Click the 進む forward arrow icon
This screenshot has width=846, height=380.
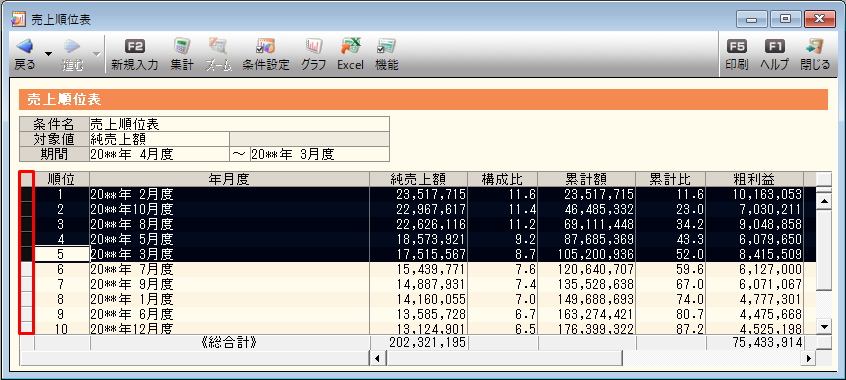(72, 46)
